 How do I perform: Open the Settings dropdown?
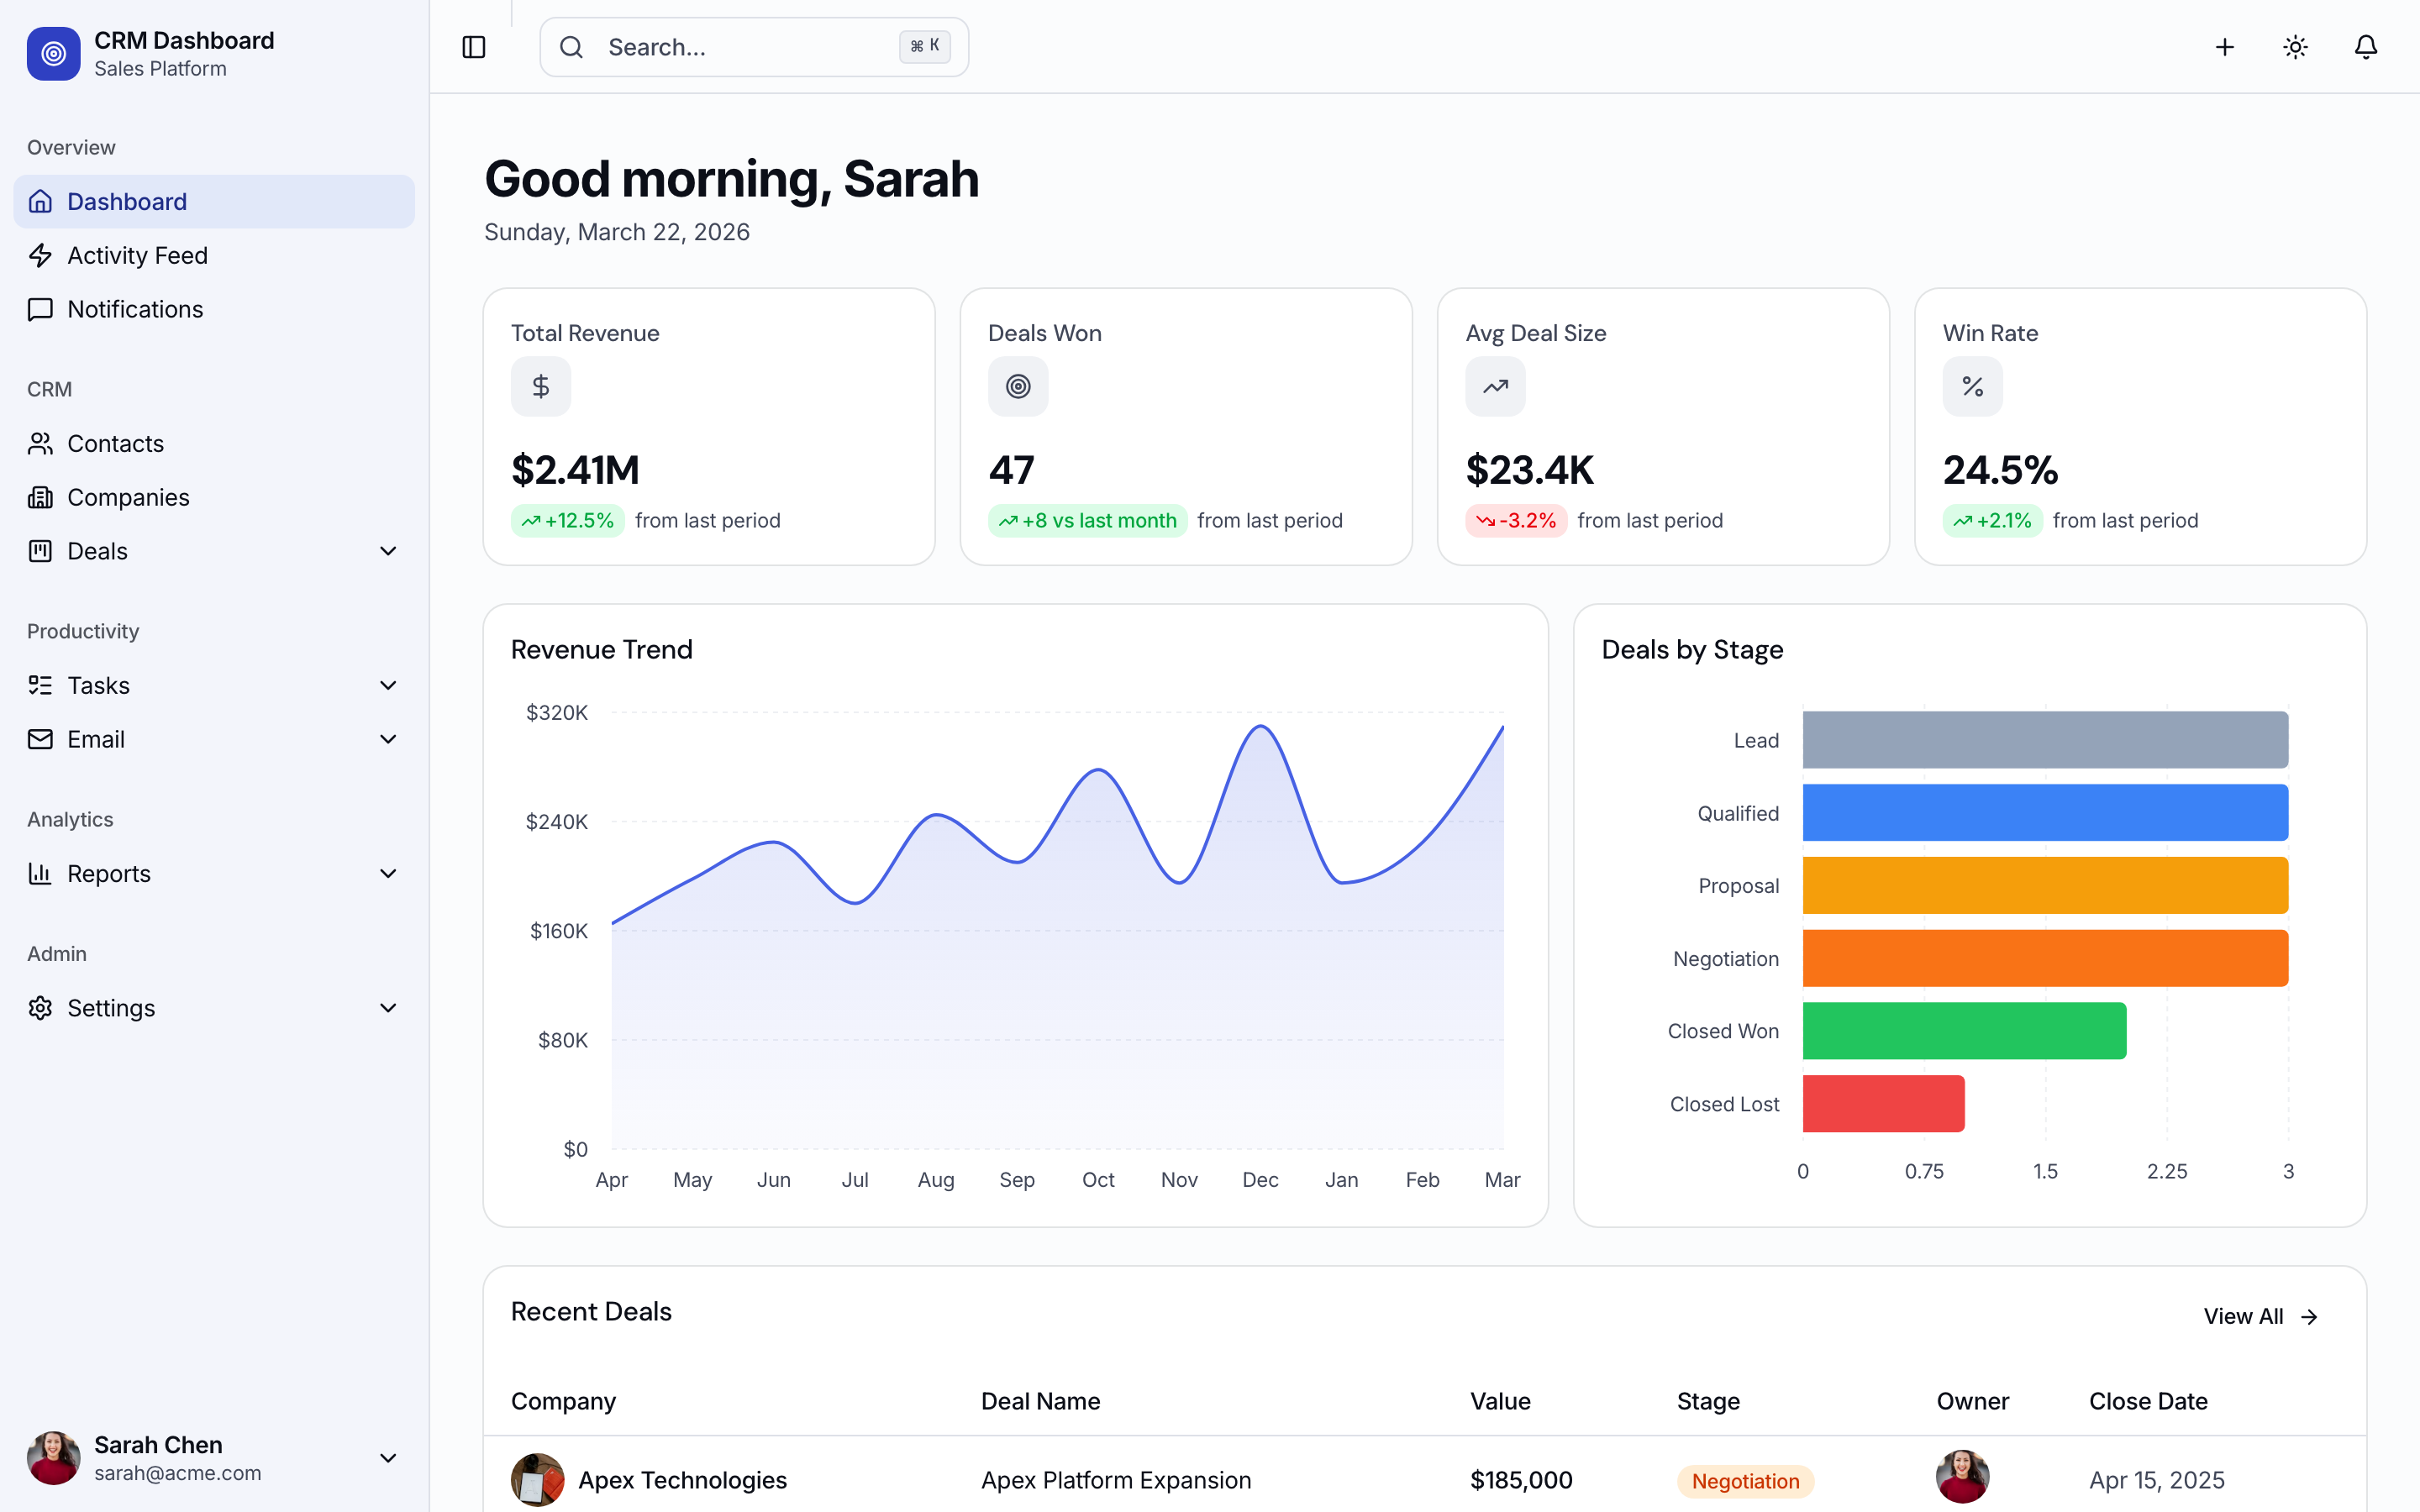pyautogui.click(x=388, y=1008)
